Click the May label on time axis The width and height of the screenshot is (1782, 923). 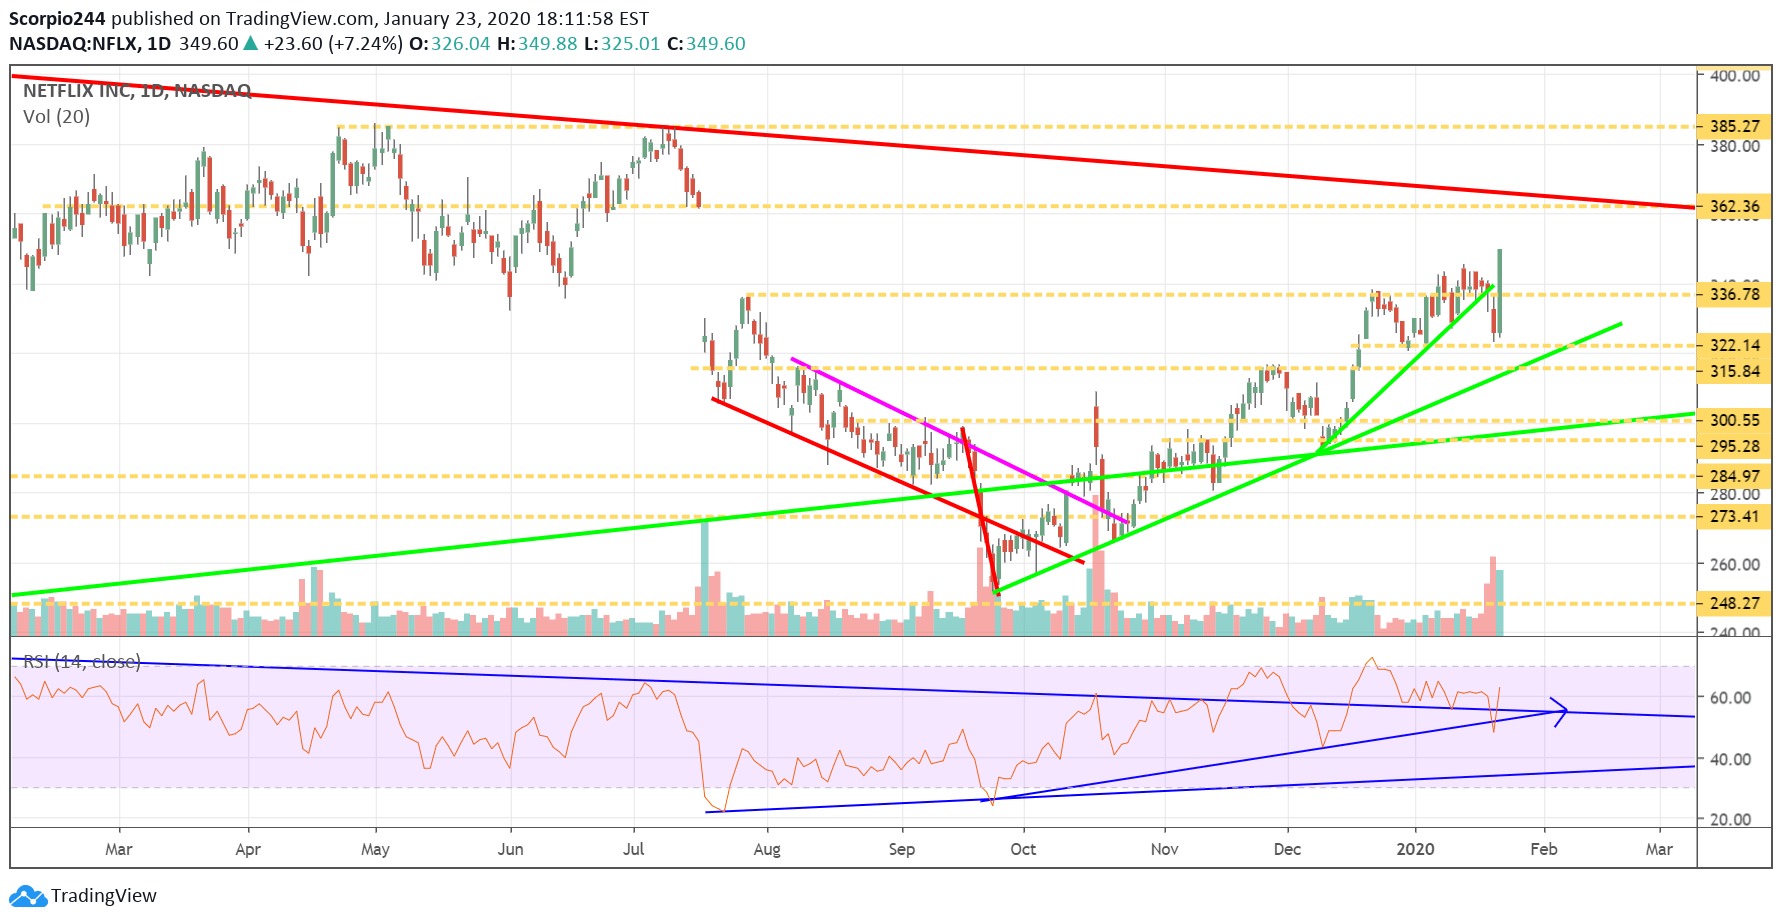tap(375, 849)
